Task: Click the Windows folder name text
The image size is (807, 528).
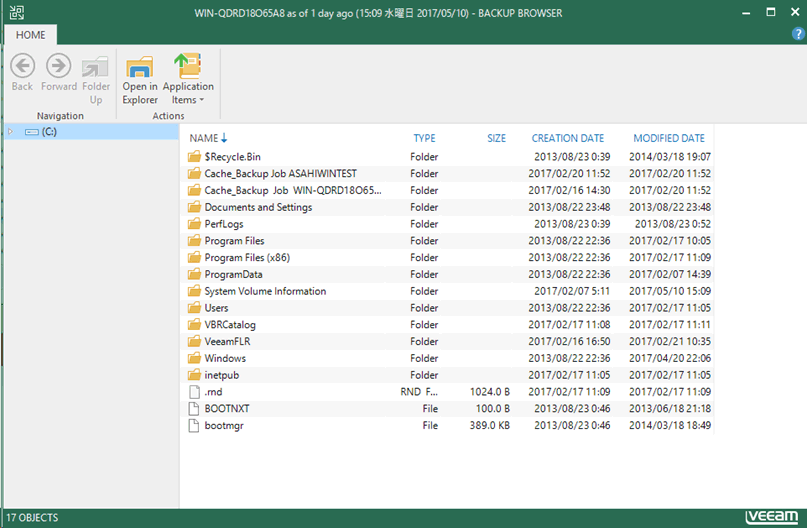Action: 225,358
